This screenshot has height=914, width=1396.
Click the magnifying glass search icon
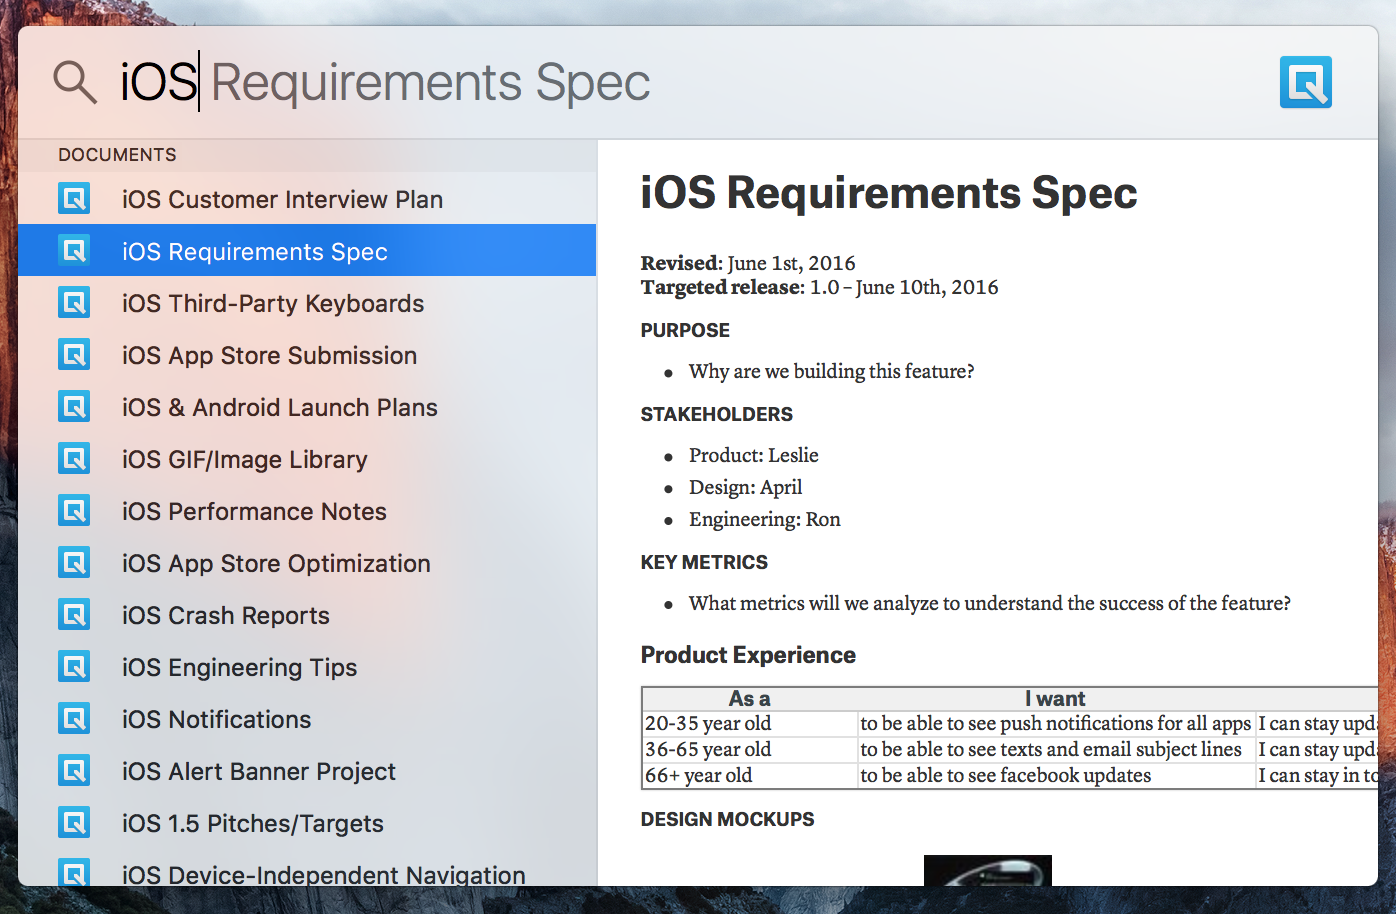click(x=75, y=82)
